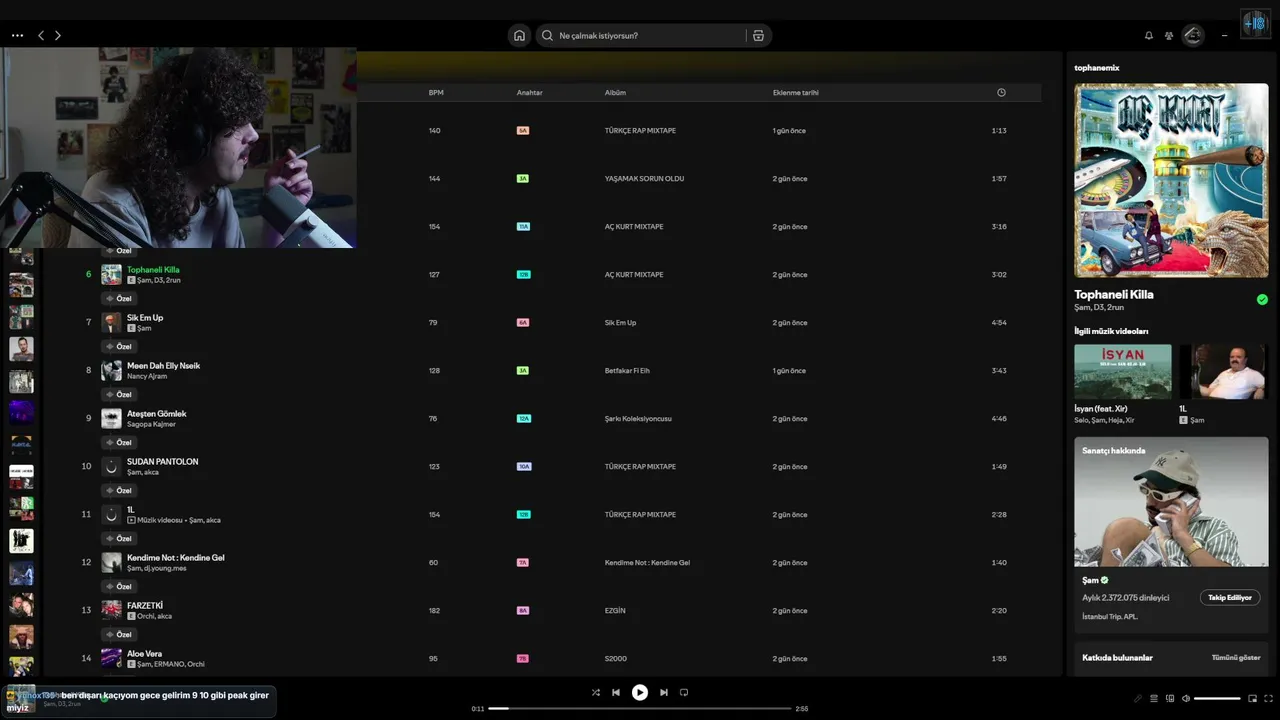
Task: Select the Aloe Vera track
Action: coord(144,653)
